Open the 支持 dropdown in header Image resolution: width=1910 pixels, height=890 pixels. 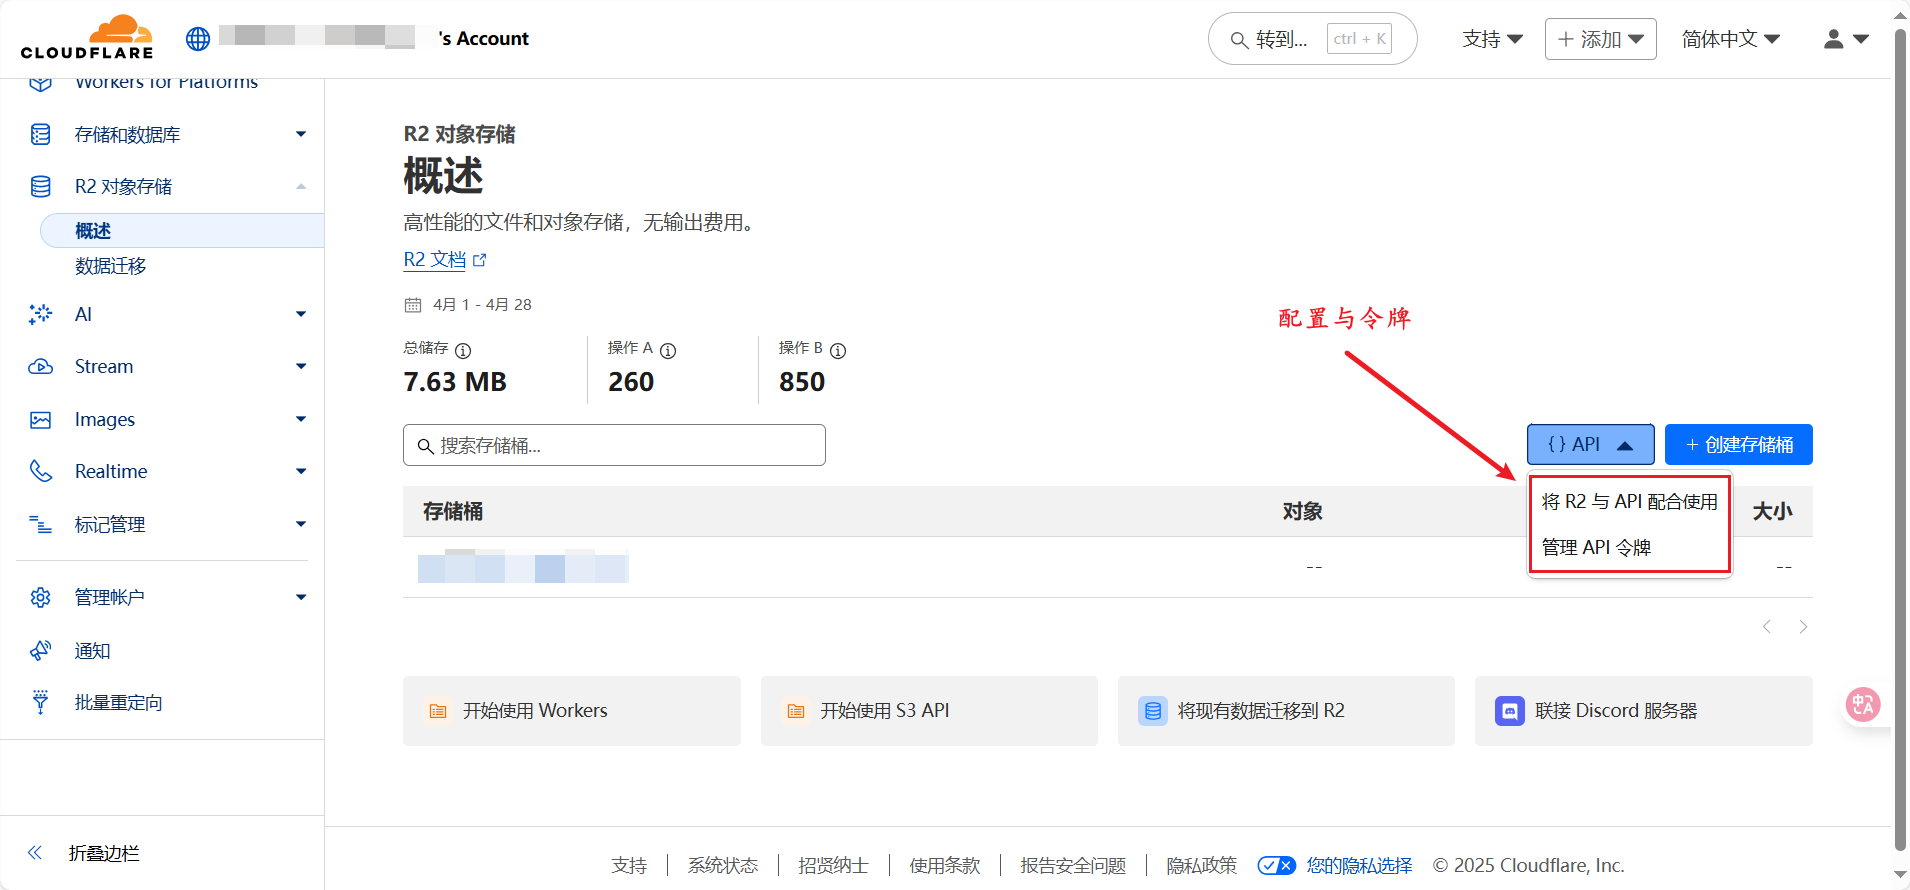click(x=1492, y=39)
